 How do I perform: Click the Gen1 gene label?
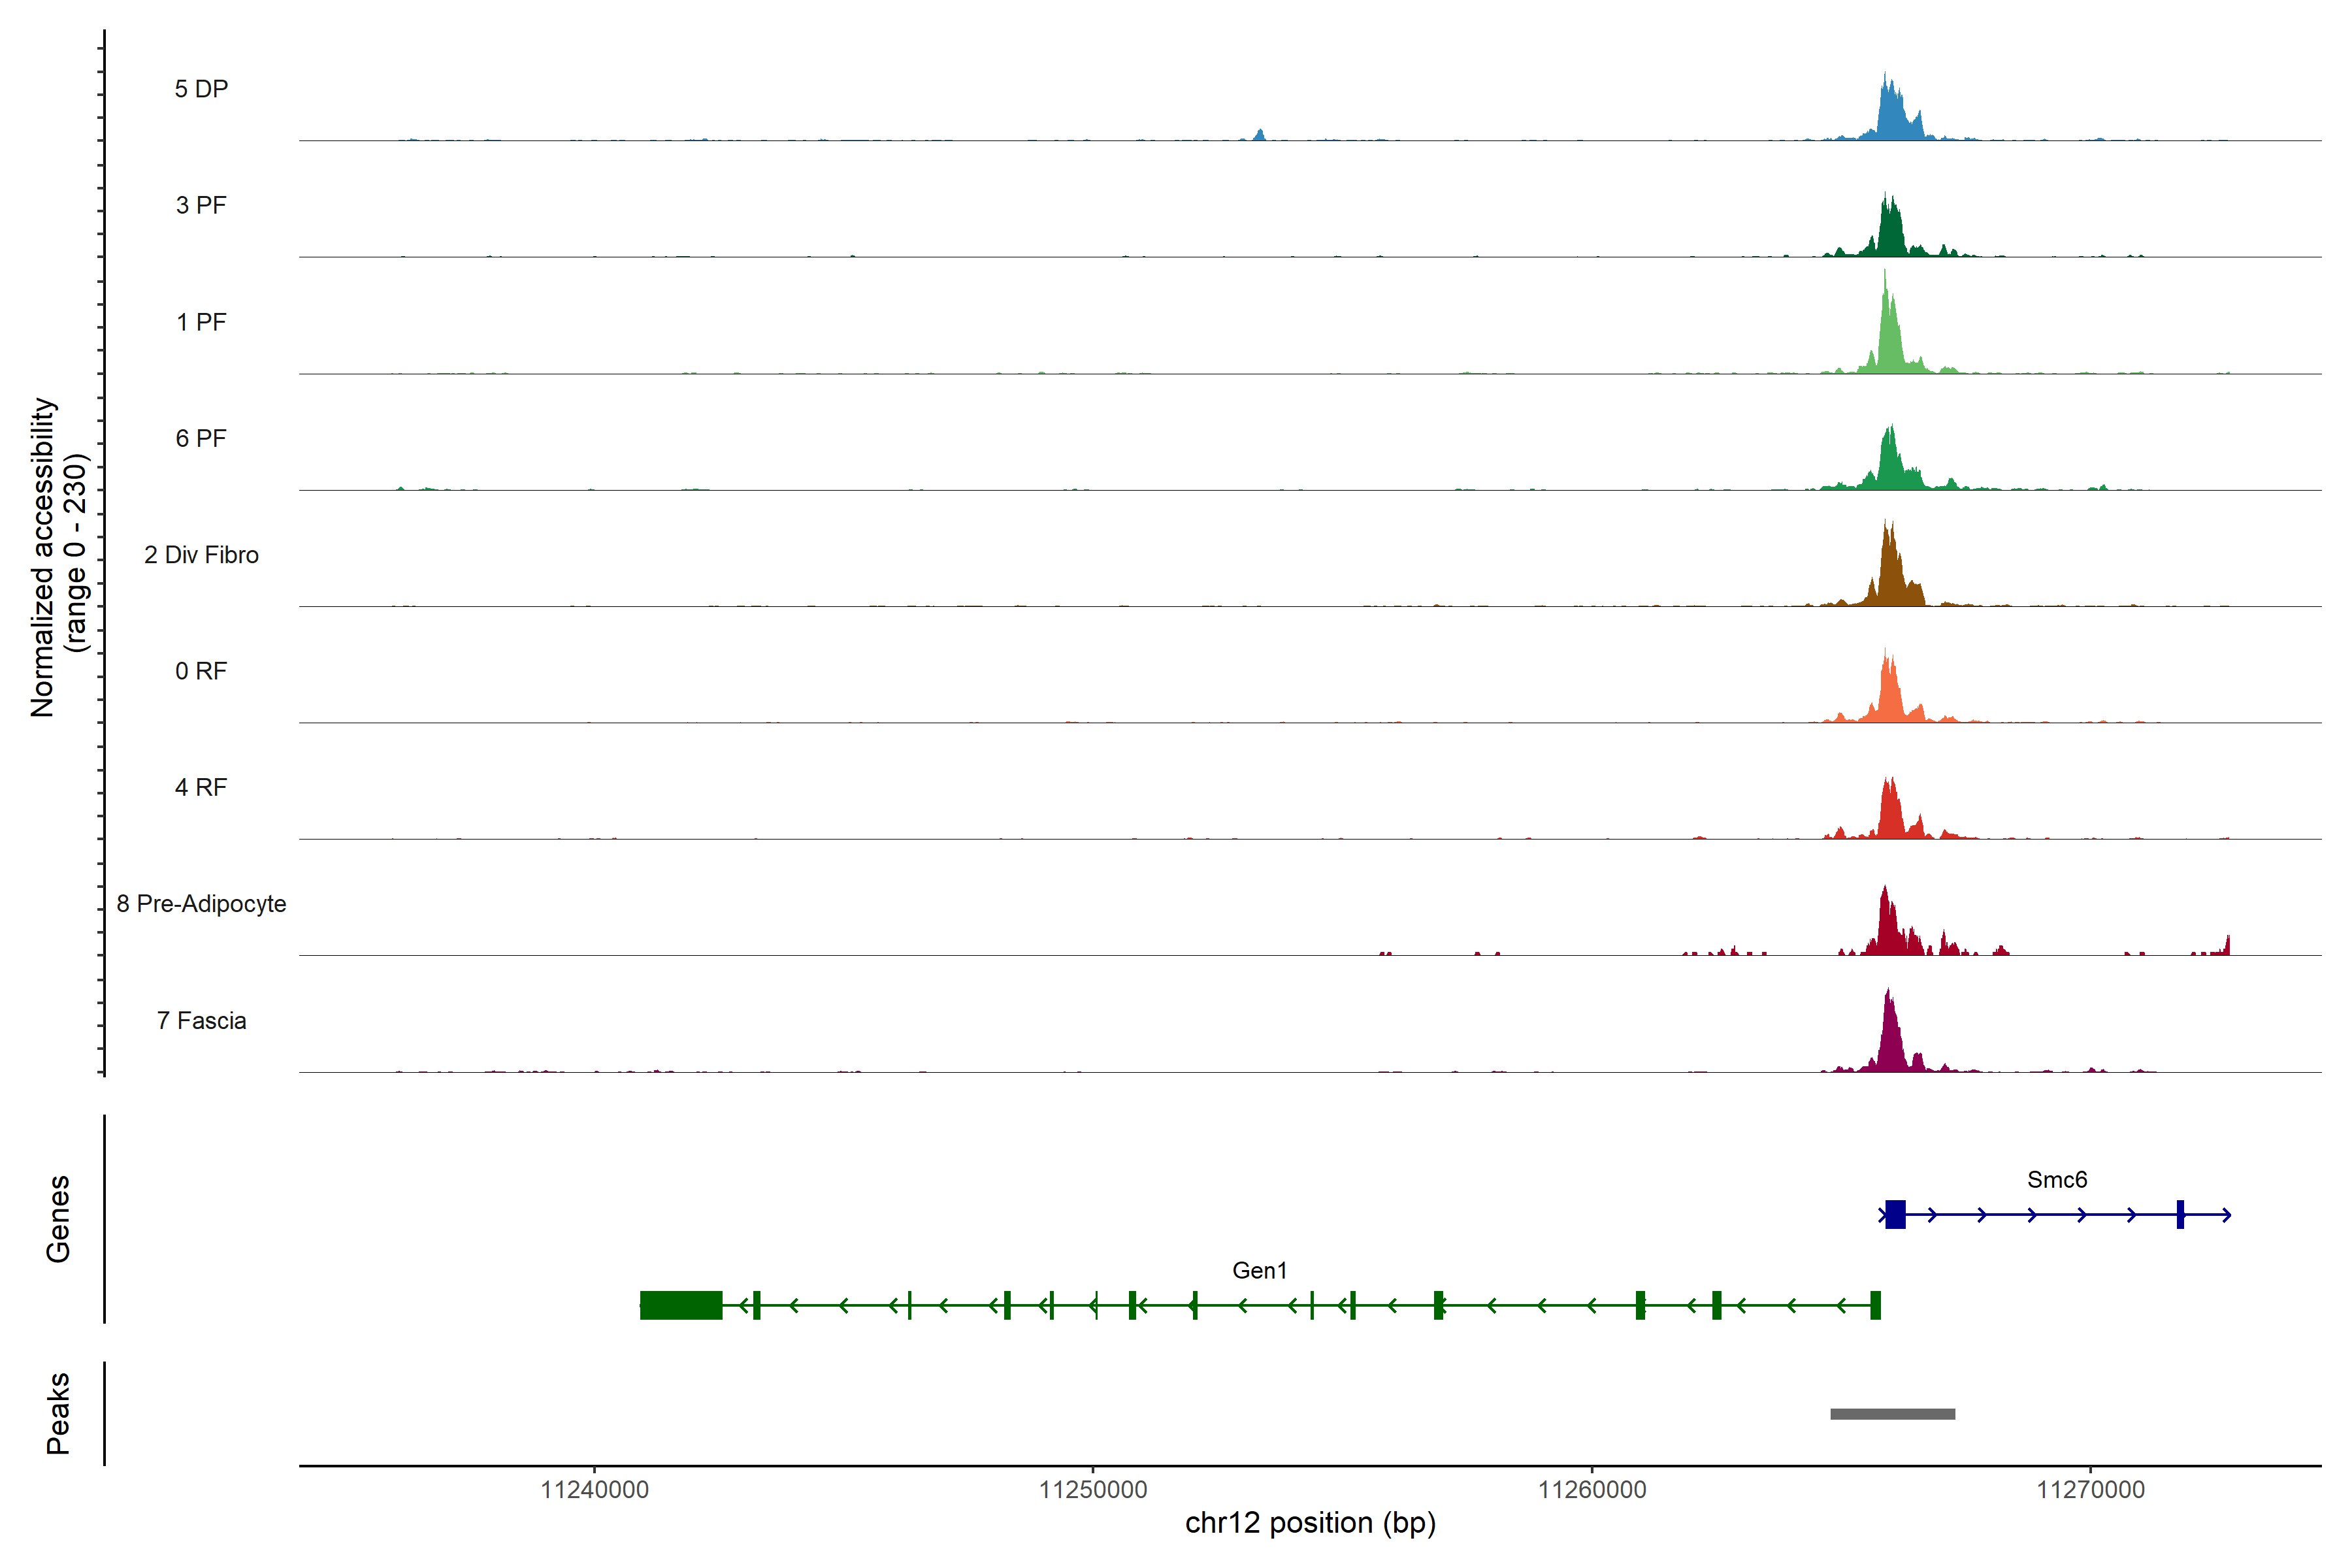tap(1259, 1271)
